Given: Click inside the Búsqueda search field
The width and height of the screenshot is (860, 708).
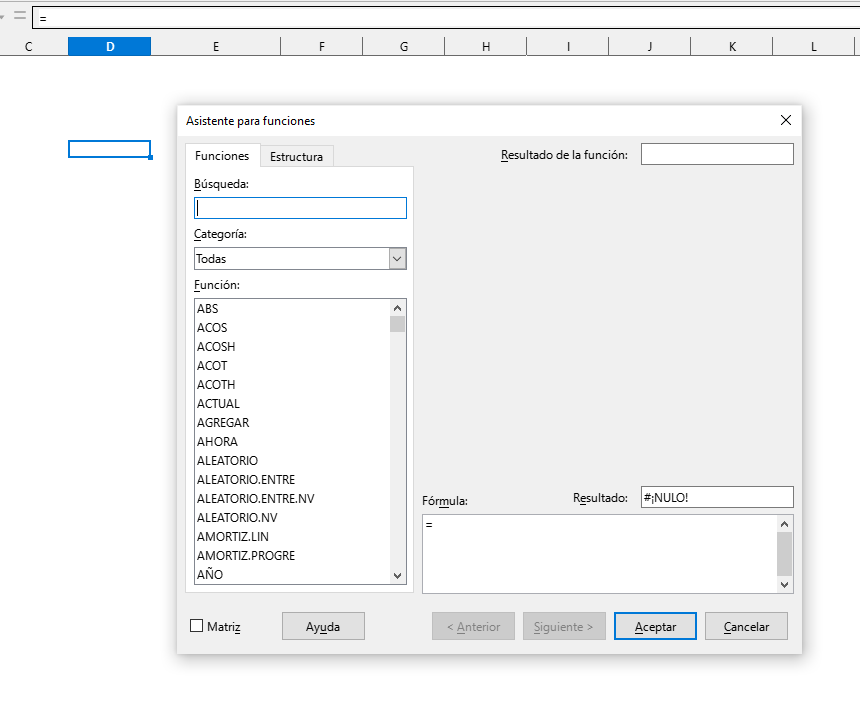Looking at the screenshot, I should pyautogui.click(x=300, y=207).
